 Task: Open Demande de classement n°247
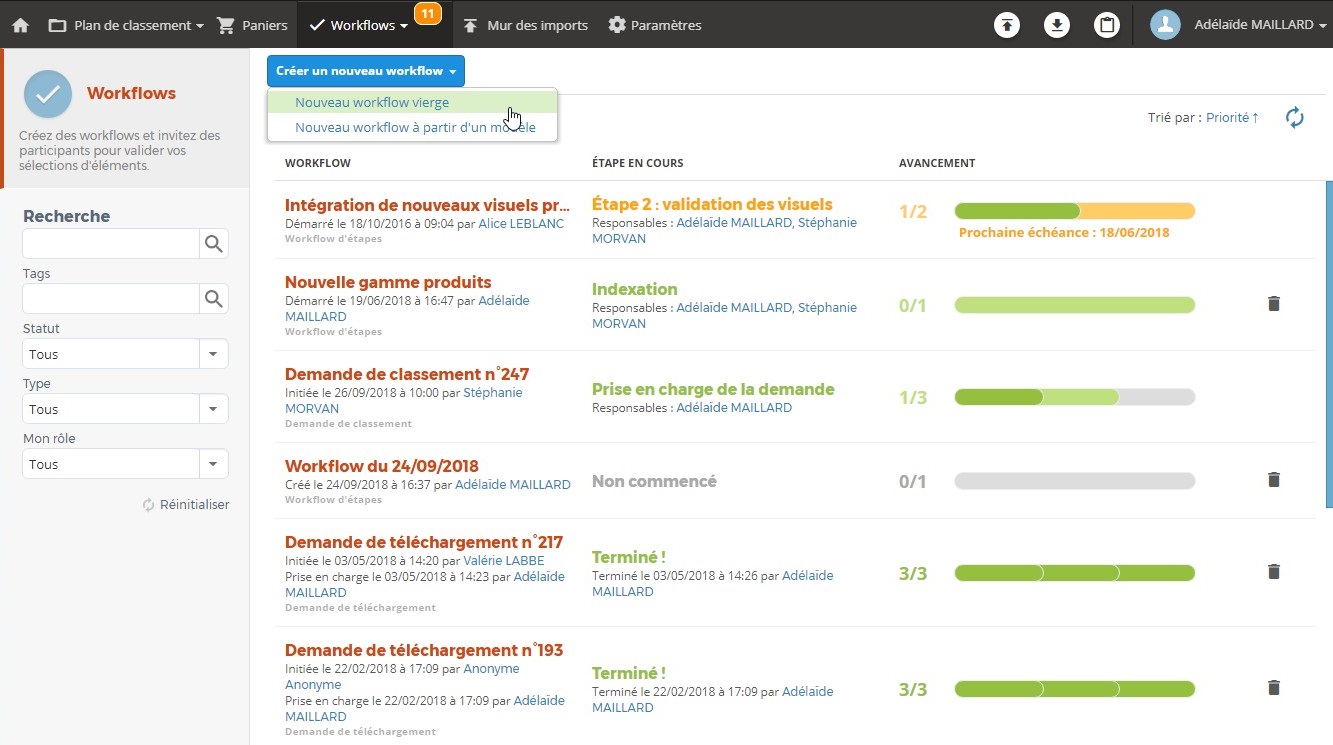click(x=407, y=374)
